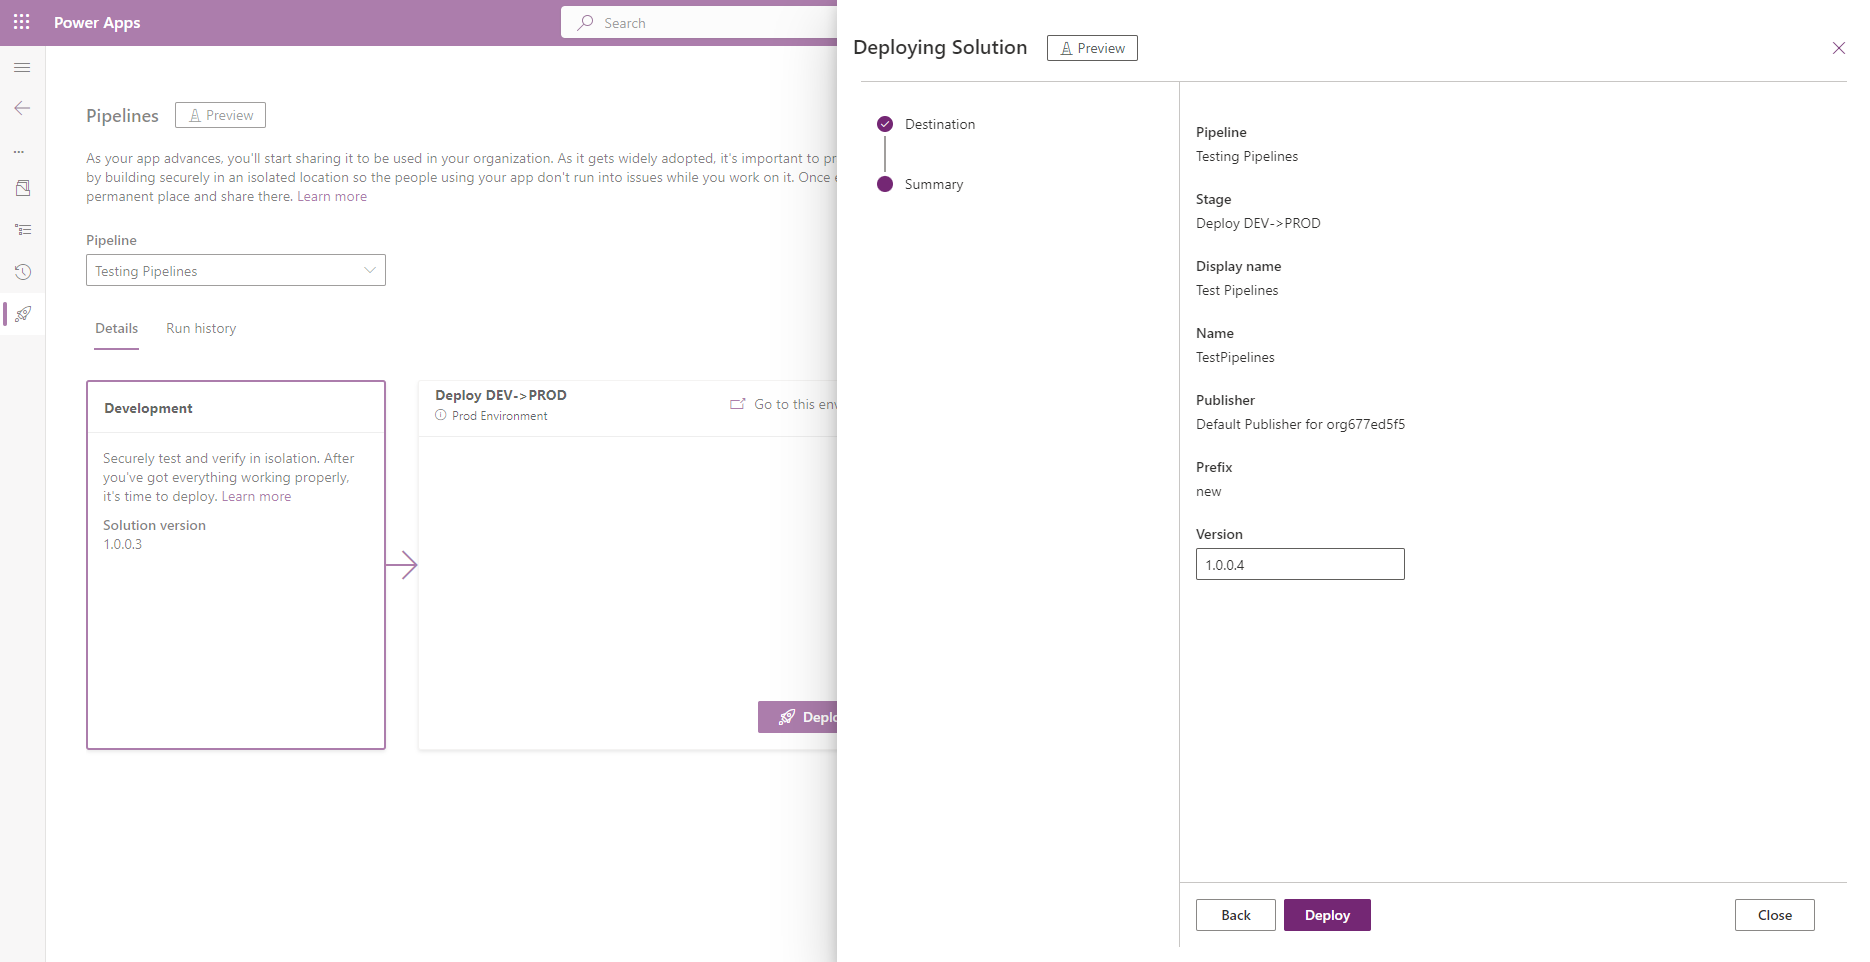Image resolution: width=1870 pixels, height=962 pixels.
Task: Open the Objects icon in left sidebar
Action: [22, 188]
